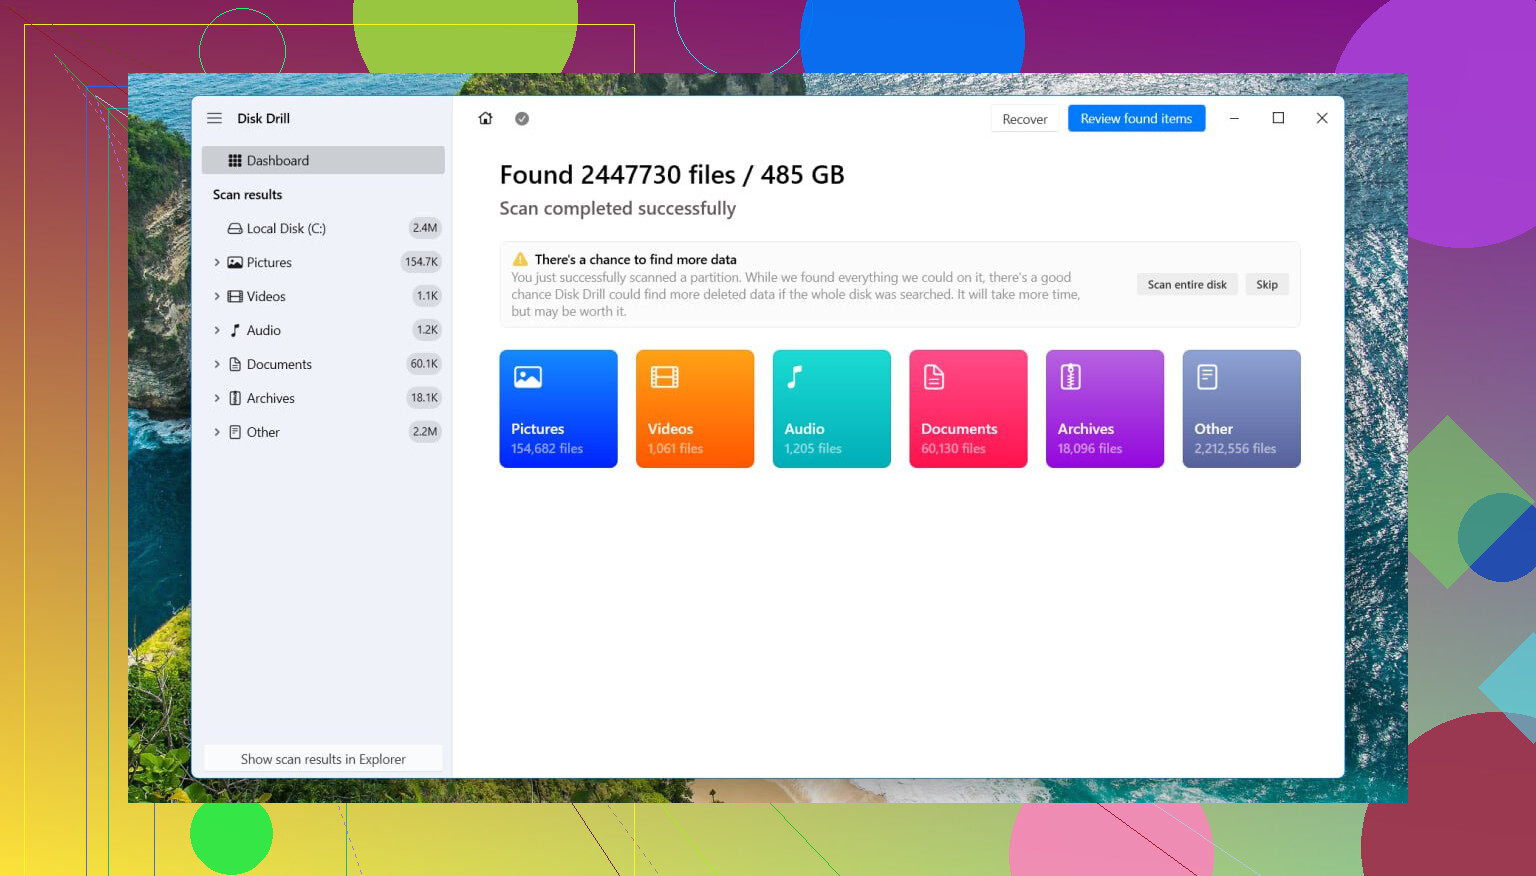Open the Audio tile with music note
The image size is (1536, 876).
[x=832, y=409]
